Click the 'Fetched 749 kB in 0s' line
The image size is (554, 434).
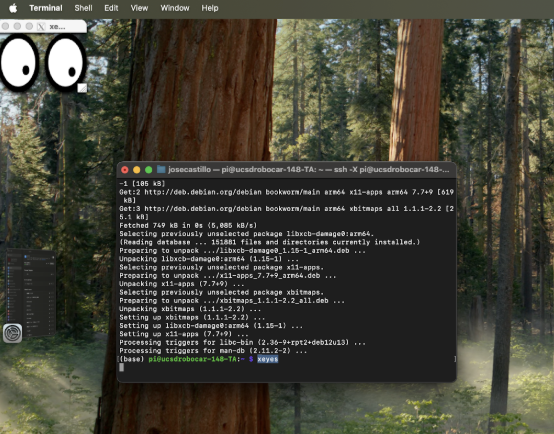tap(188, 225)
